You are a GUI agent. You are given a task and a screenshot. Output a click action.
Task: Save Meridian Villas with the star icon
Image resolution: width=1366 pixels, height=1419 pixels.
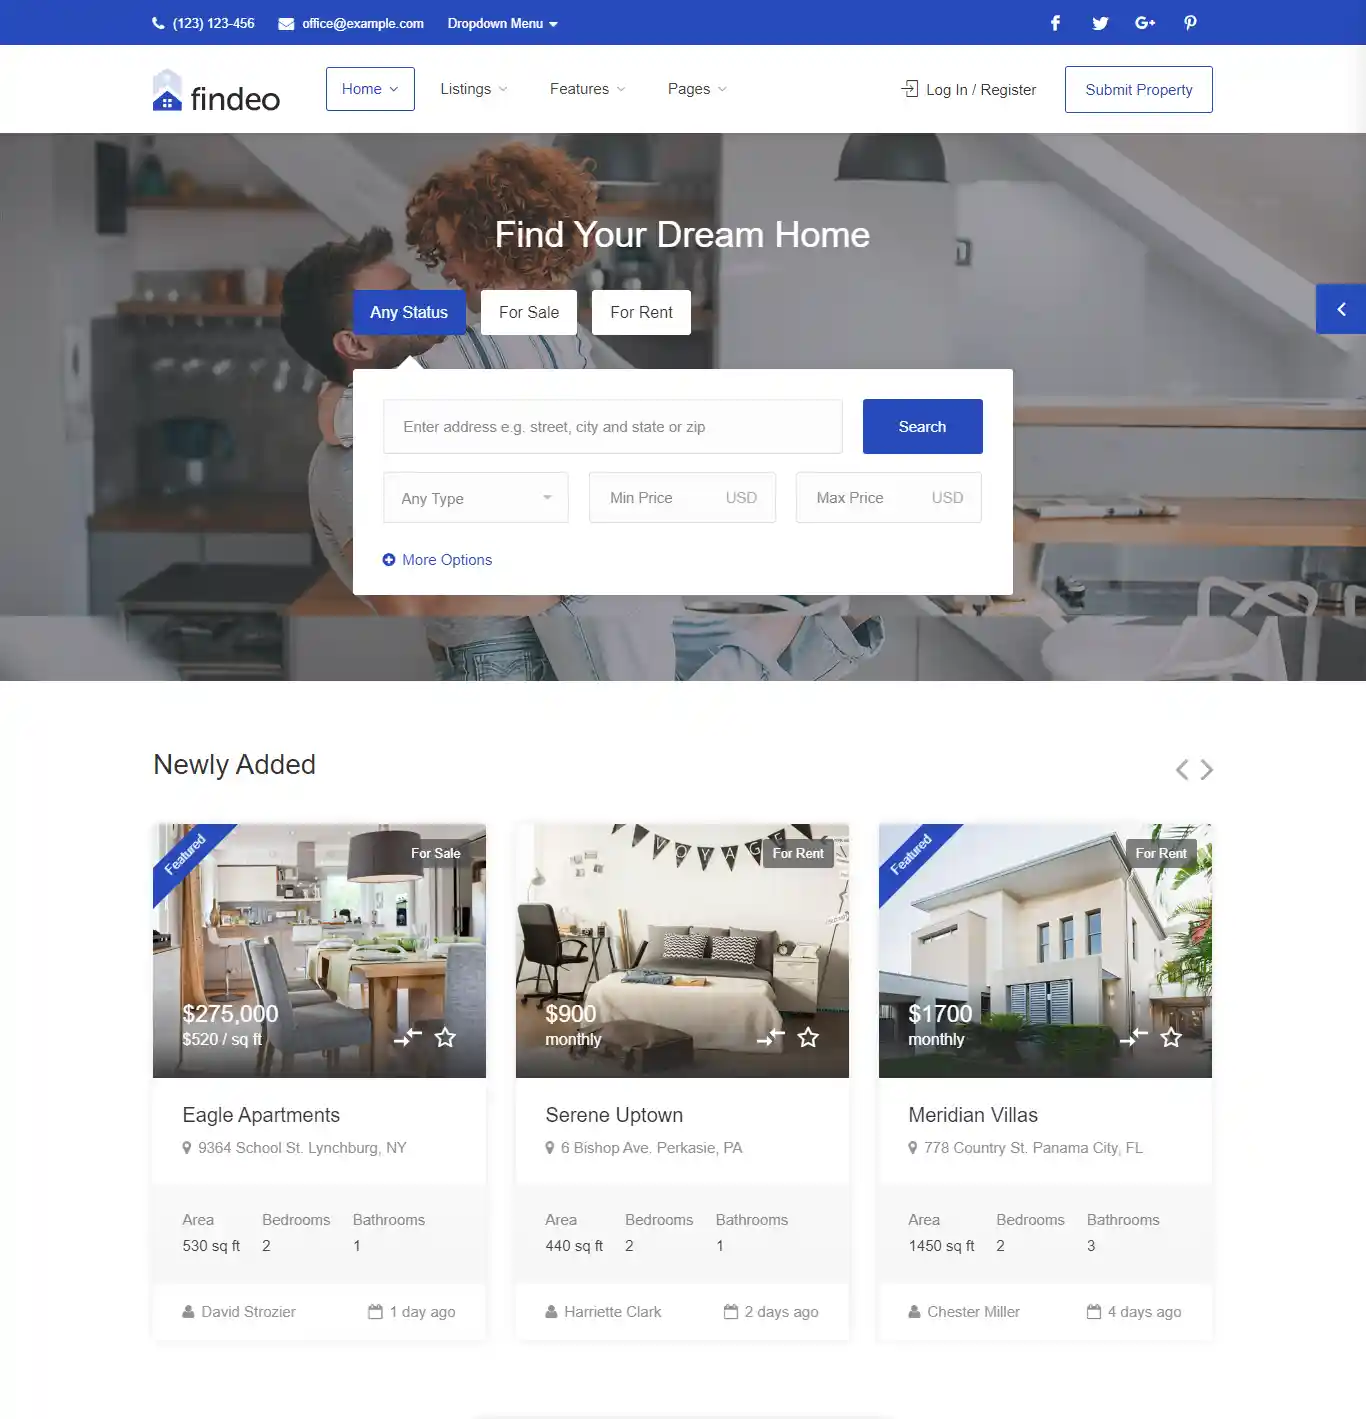click(x=1170, y=1038)
